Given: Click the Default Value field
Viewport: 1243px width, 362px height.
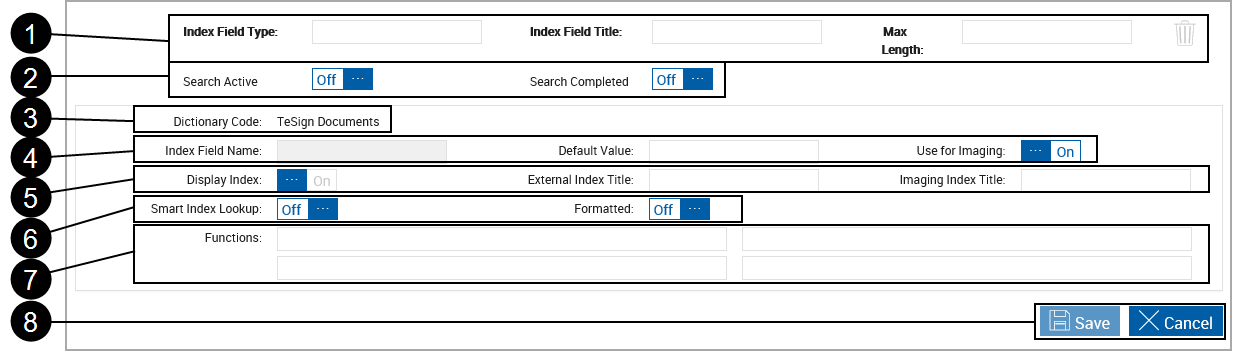Looking at the screenshot, I should (x=734, y=151).
